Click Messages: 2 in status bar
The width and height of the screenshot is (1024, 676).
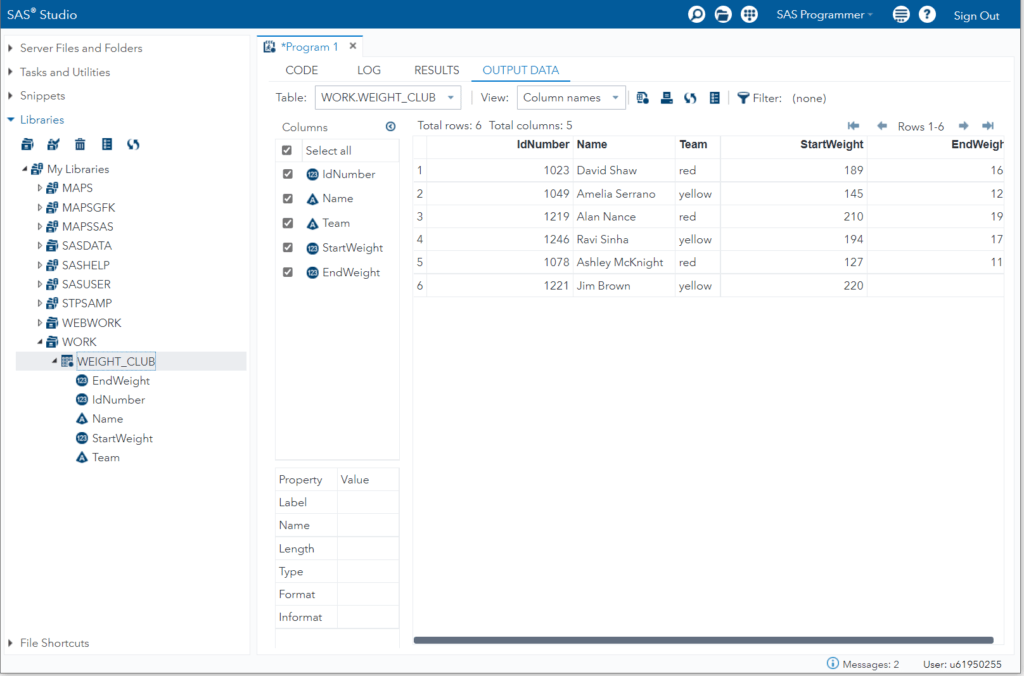pyautogui.click(x=871, y=664)
